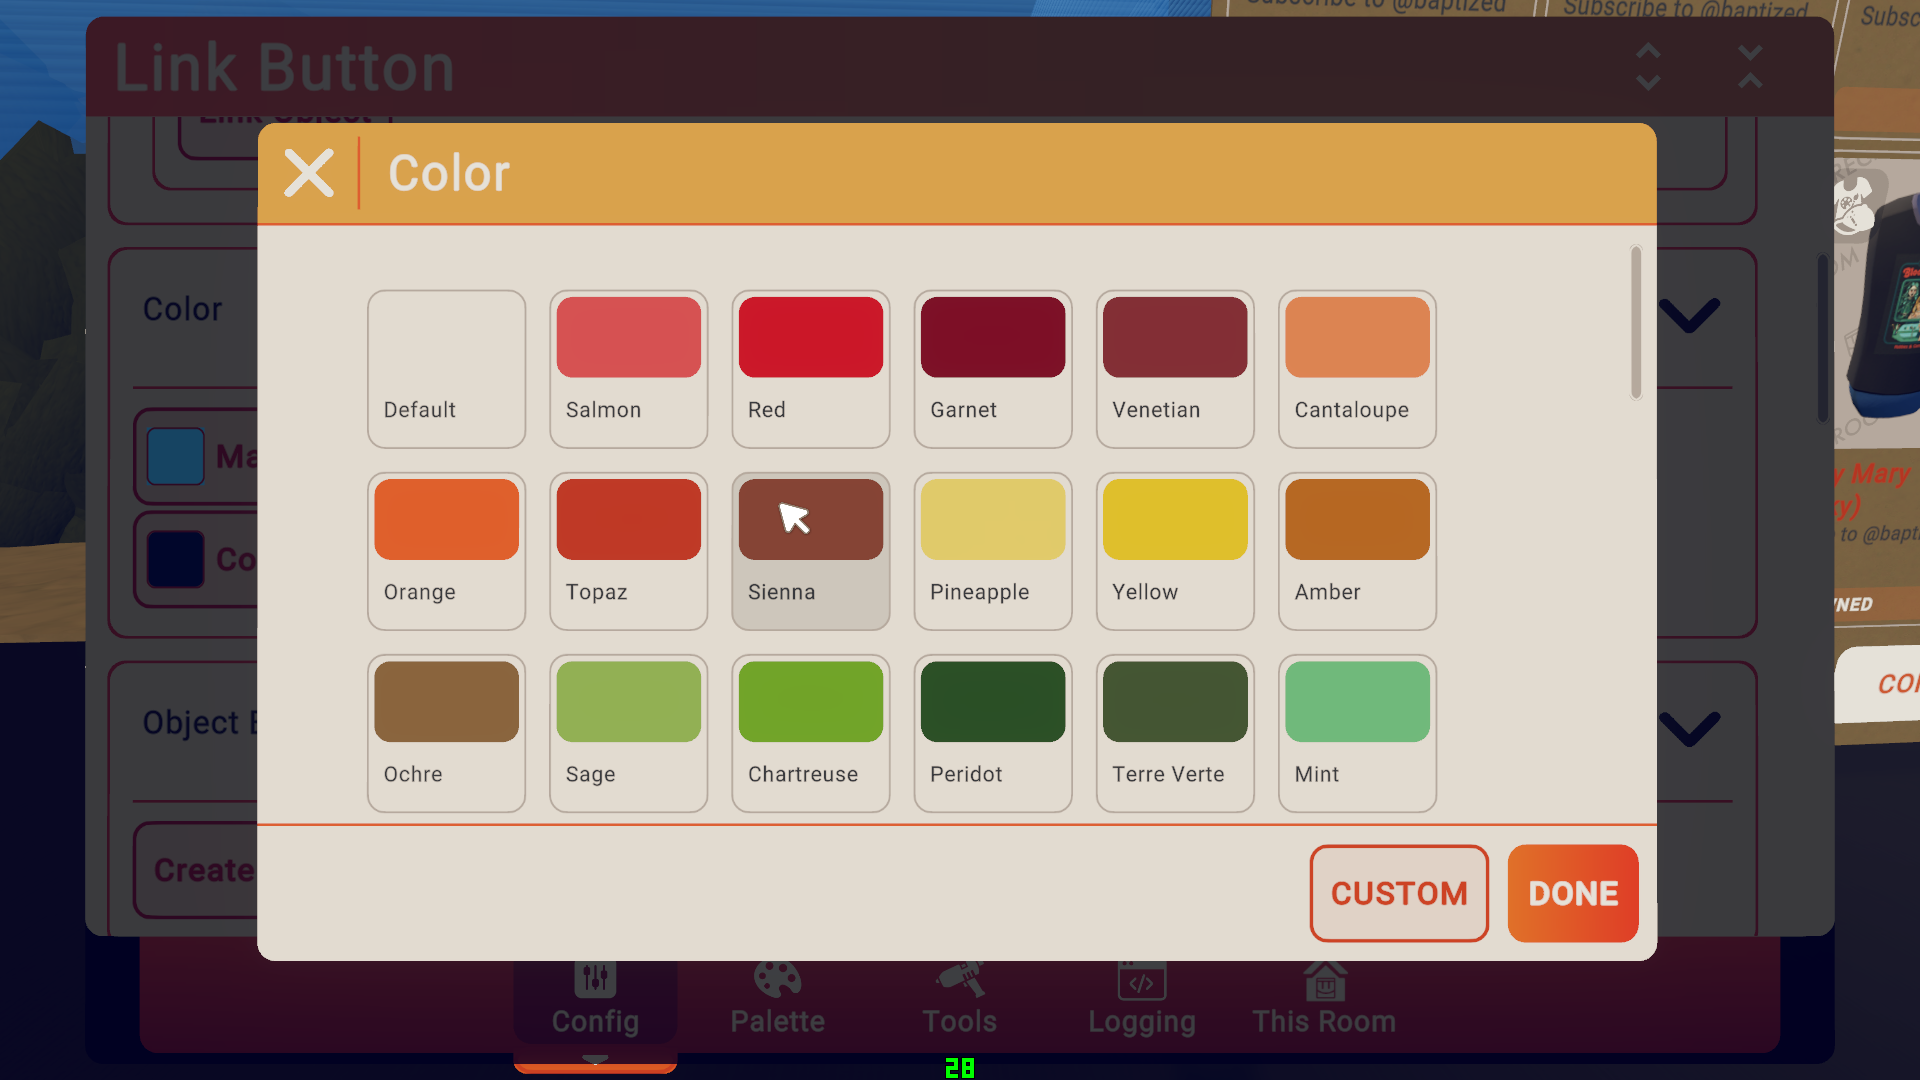1920x1080 pixels.
Task: Close the Color dialog with X
Action: 308,173
